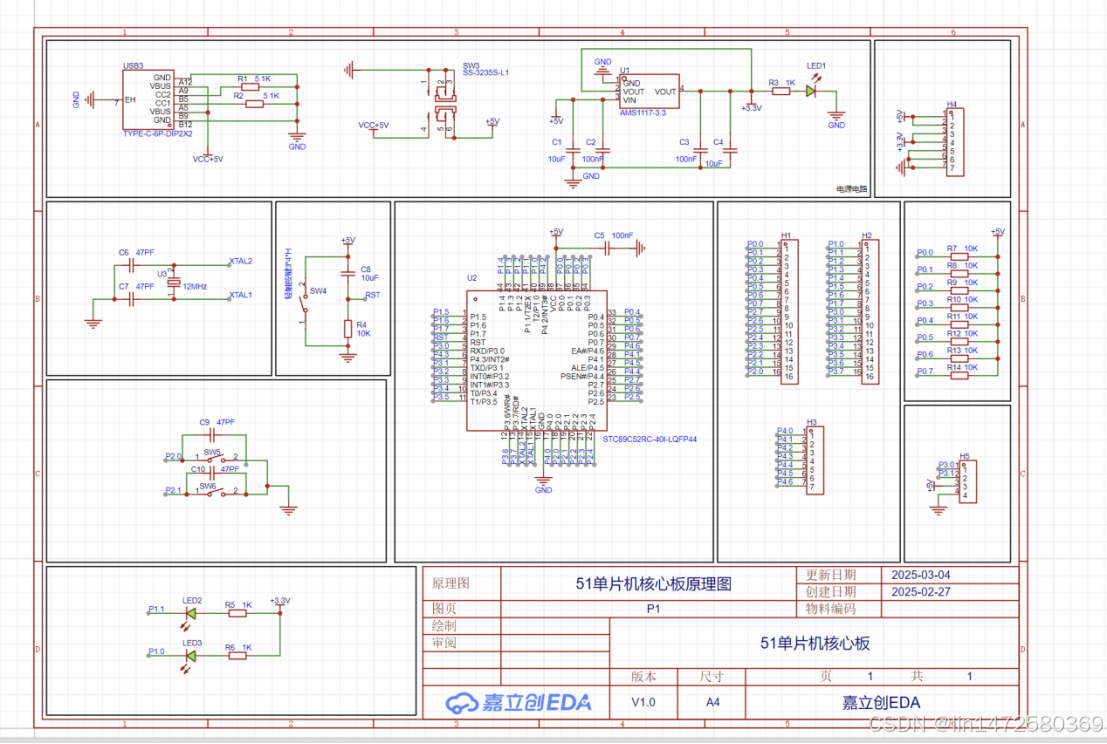Select the LED3 diode symbol
The height and width of the screenshot is (744, 1107).
pyautogui.click(x=190, y=656)
